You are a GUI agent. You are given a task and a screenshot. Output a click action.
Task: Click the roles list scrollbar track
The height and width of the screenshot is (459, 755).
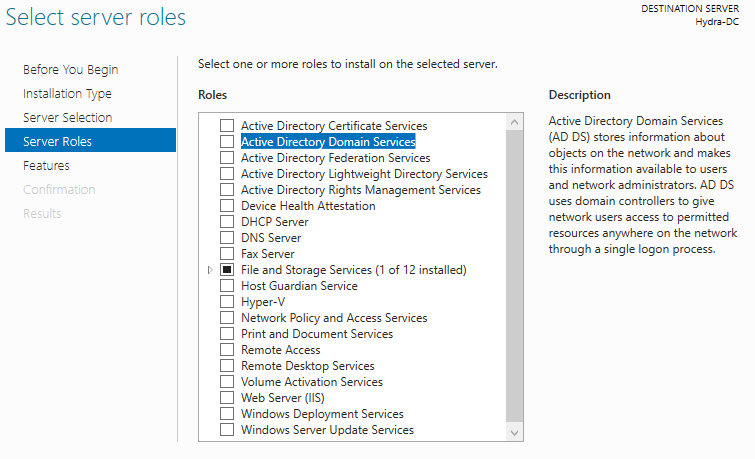[x=514, y=277]
